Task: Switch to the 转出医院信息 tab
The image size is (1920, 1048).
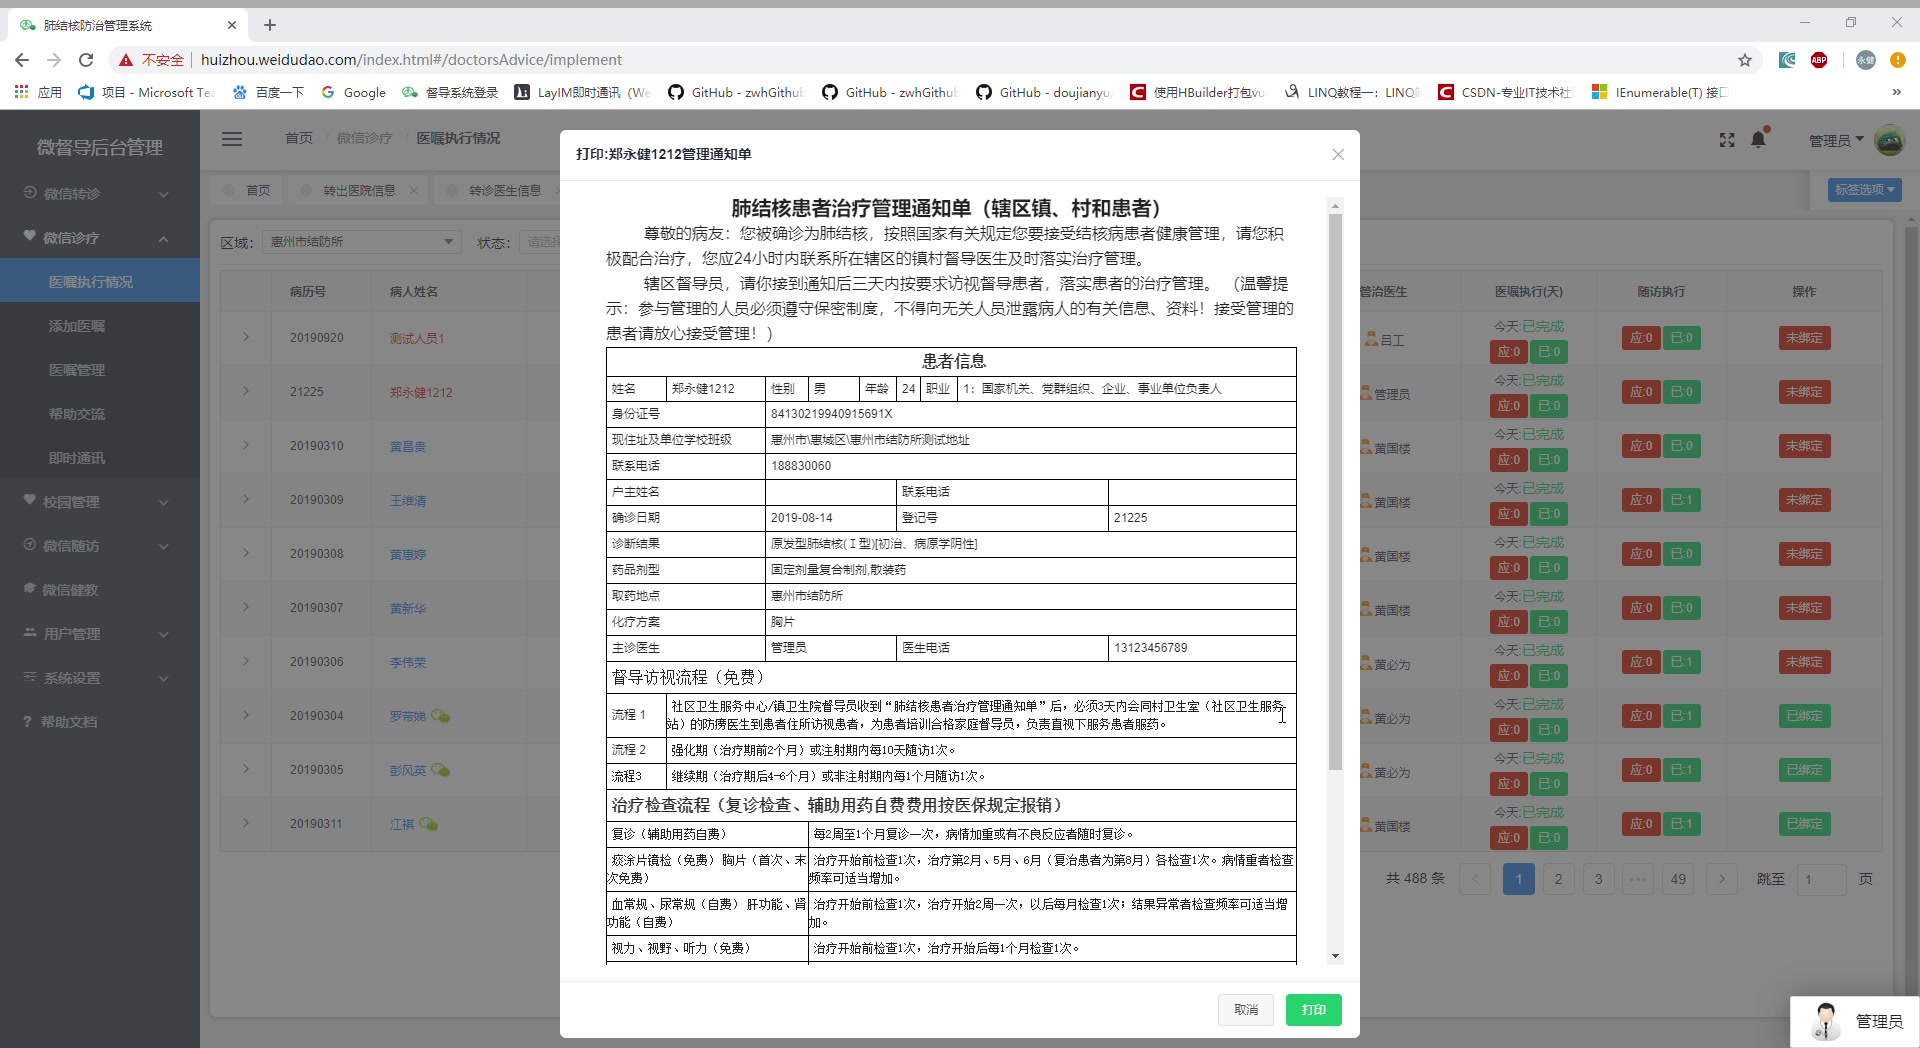Action: pos(359,190)
